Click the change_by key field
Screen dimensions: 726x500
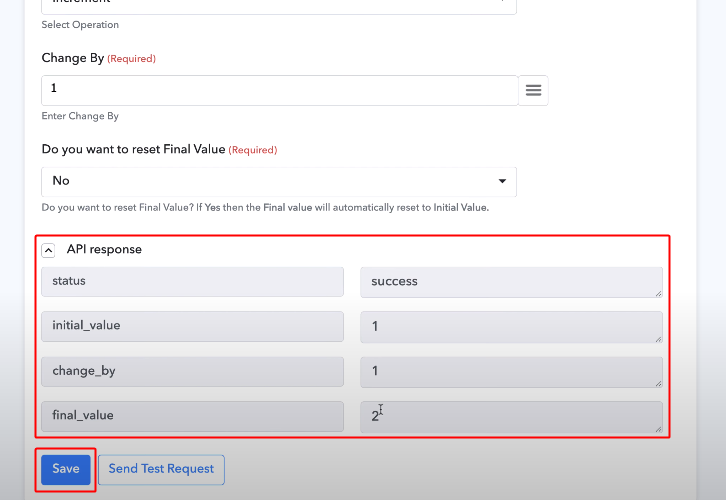click(192, 371)
